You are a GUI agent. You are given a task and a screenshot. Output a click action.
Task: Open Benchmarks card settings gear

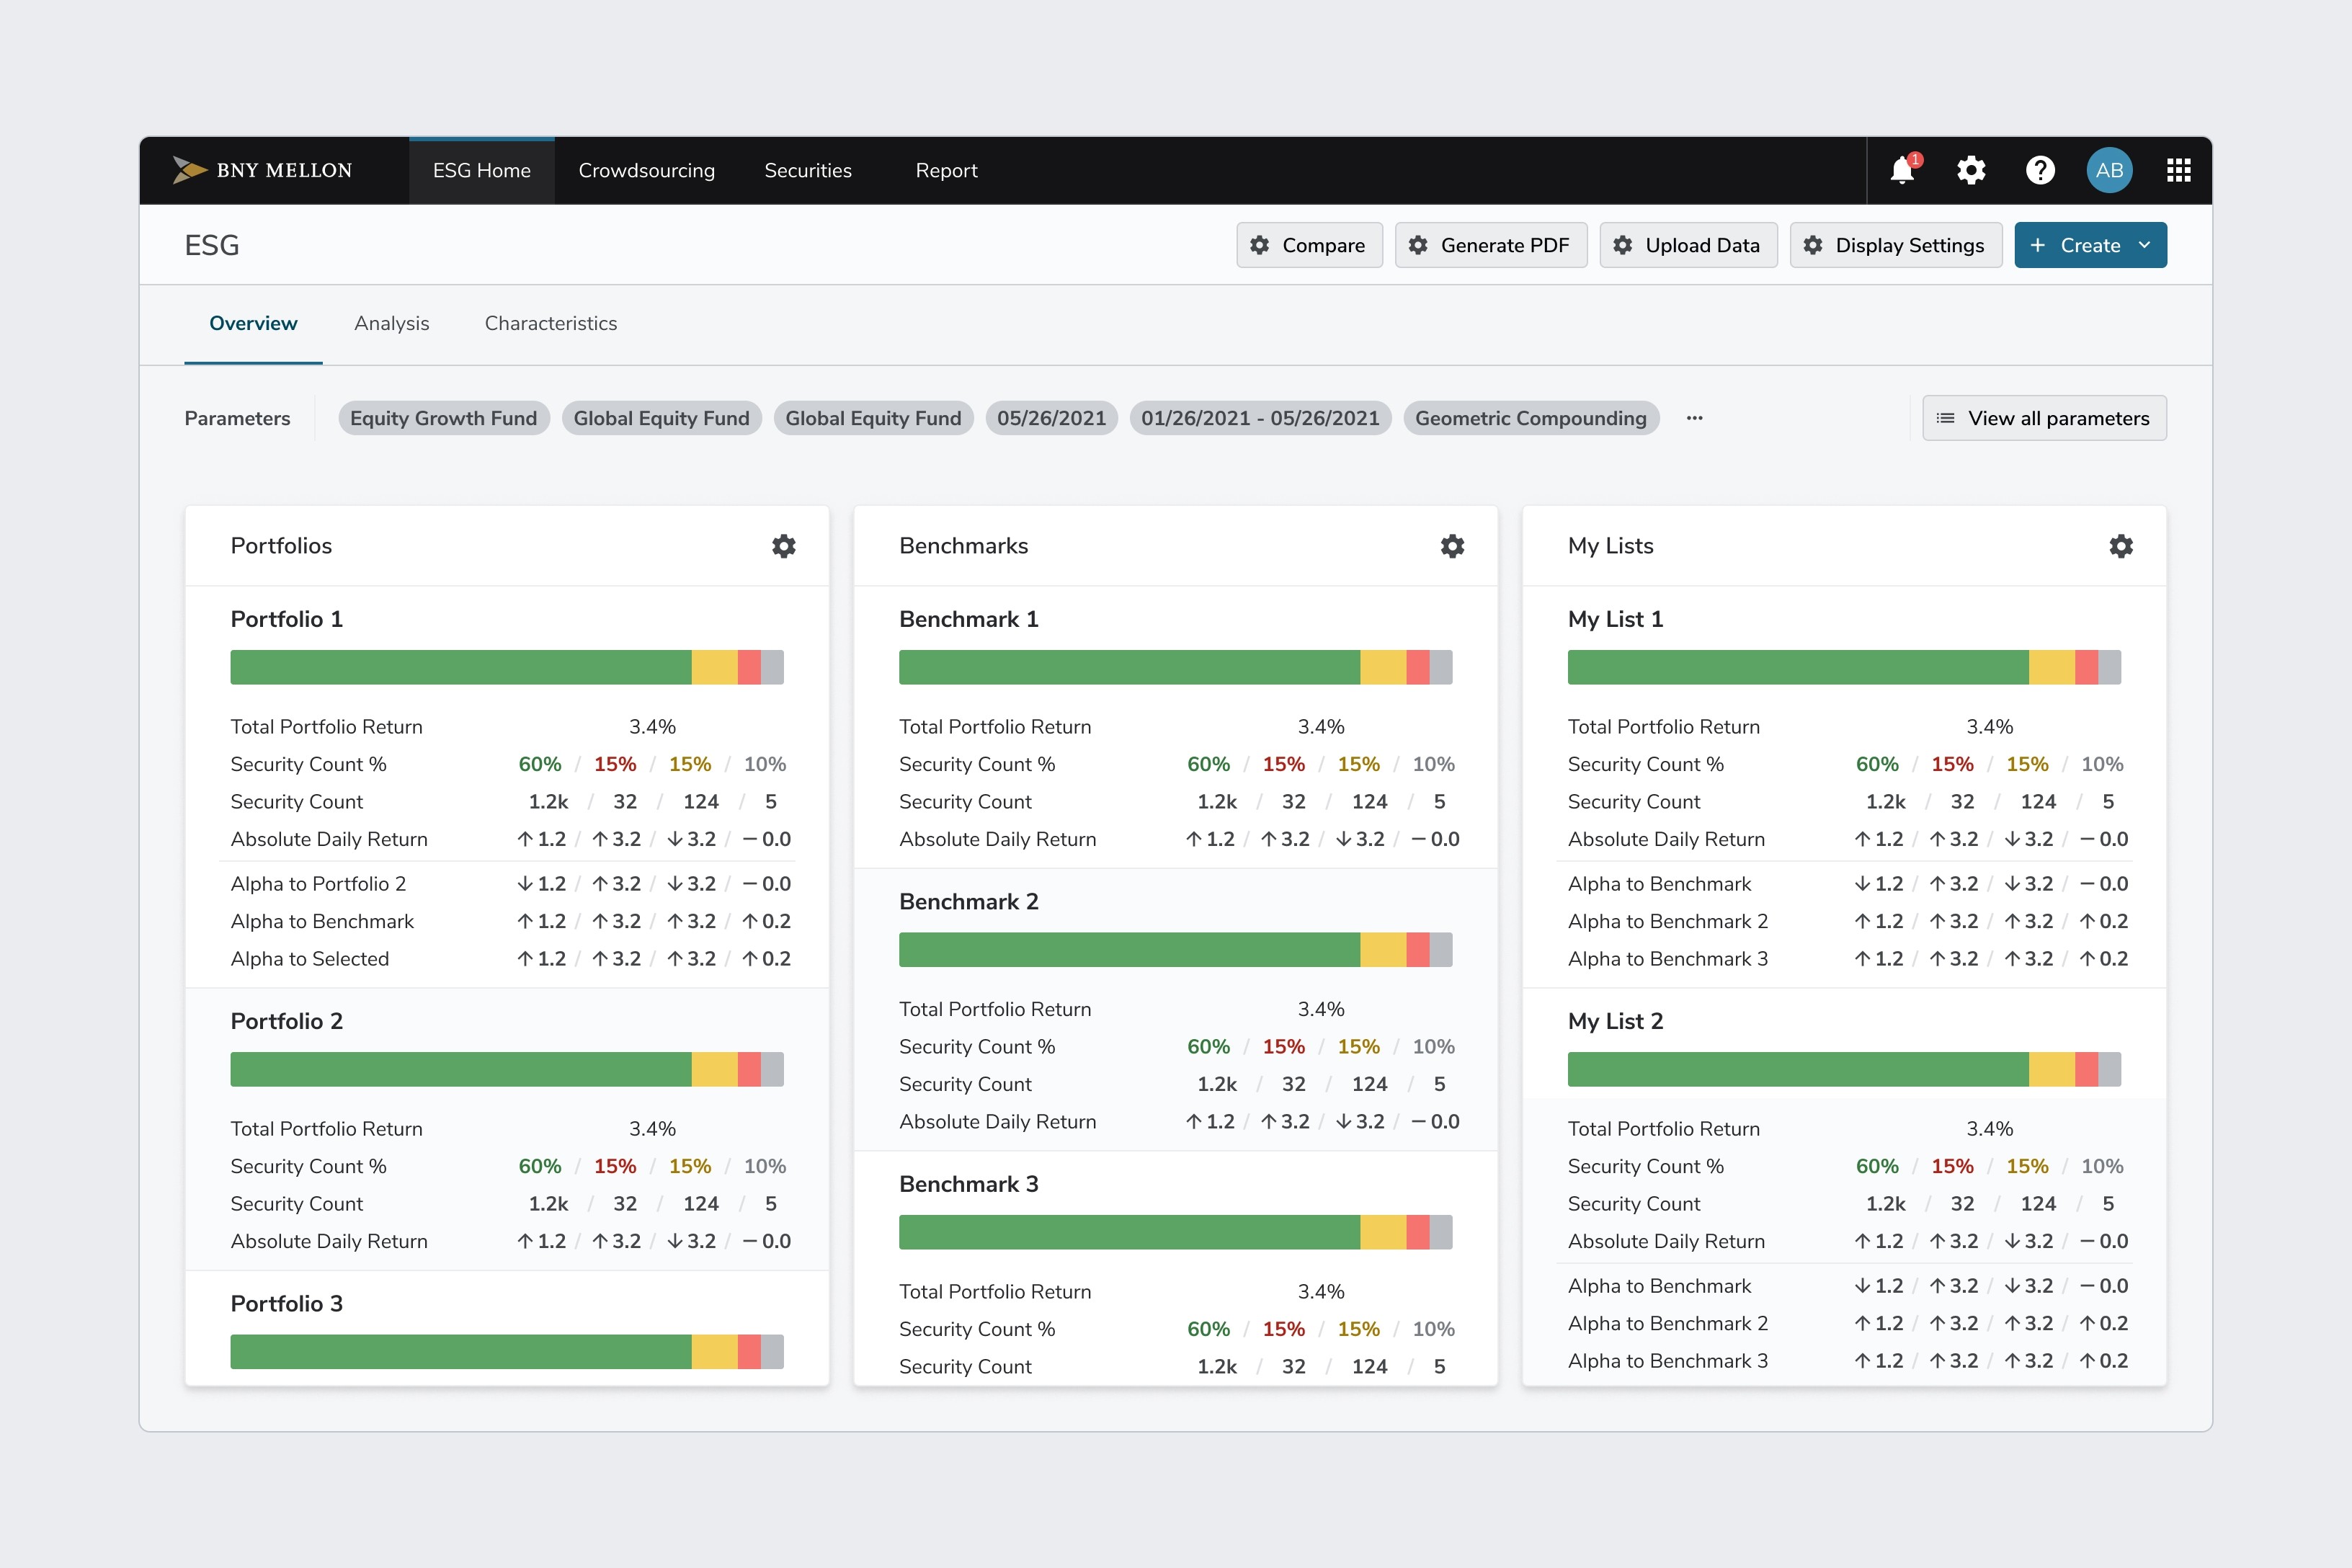tap(1452, 546)
